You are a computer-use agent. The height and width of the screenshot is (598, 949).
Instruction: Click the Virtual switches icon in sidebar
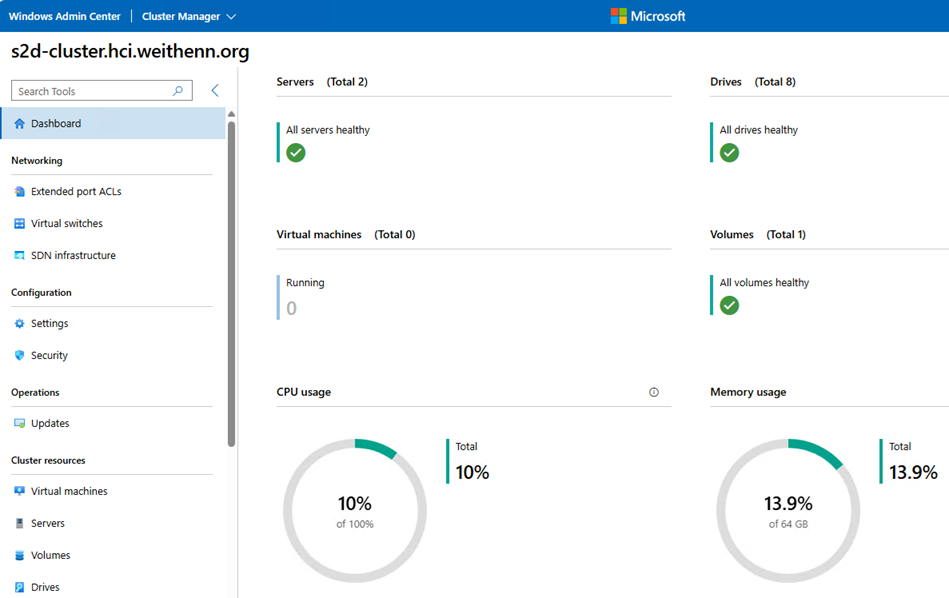[x=19, y=224]
